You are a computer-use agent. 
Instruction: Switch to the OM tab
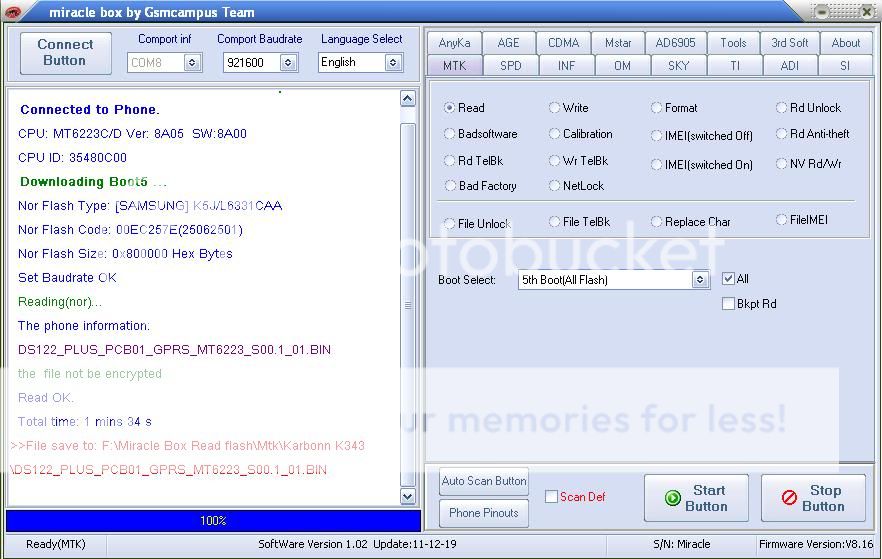(622, 65)
